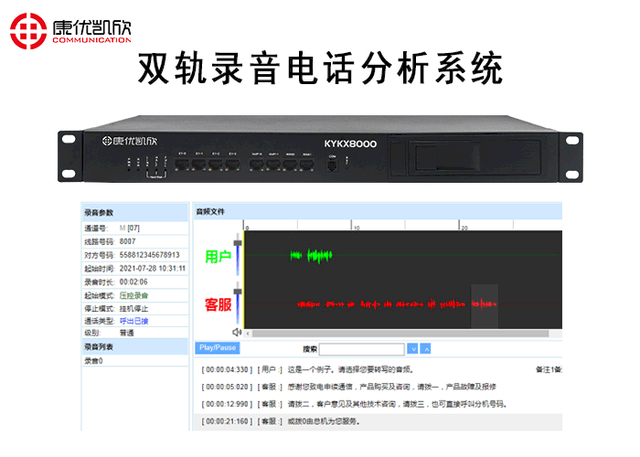
Task: Click the 压控录音 start mode link
Action: (x=134, y=295)
